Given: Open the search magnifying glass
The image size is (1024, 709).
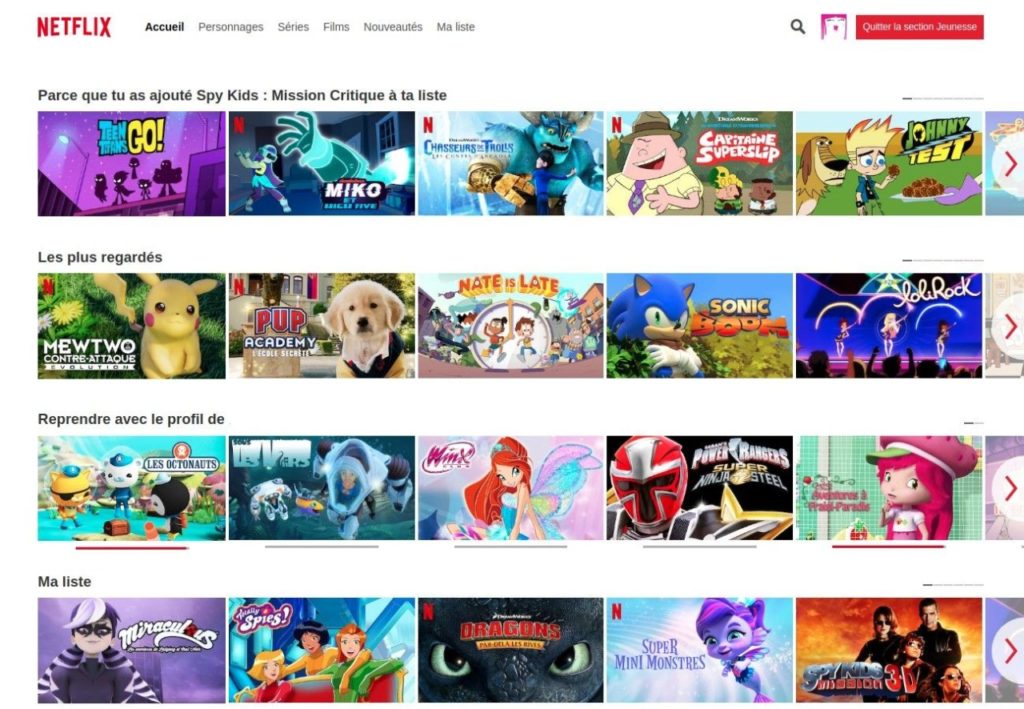Looking at the screenshot, I should [797, 27].
